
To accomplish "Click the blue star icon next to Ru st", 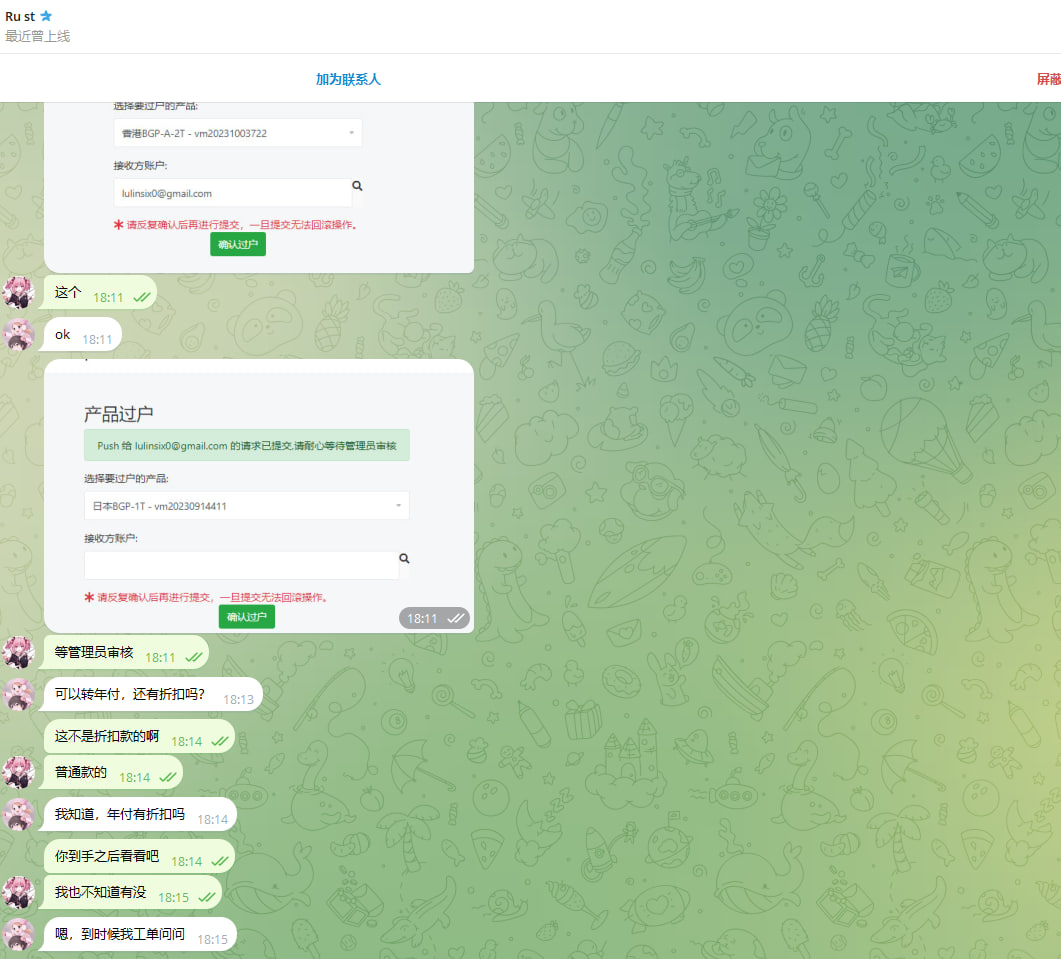I will tap(46, 16).
